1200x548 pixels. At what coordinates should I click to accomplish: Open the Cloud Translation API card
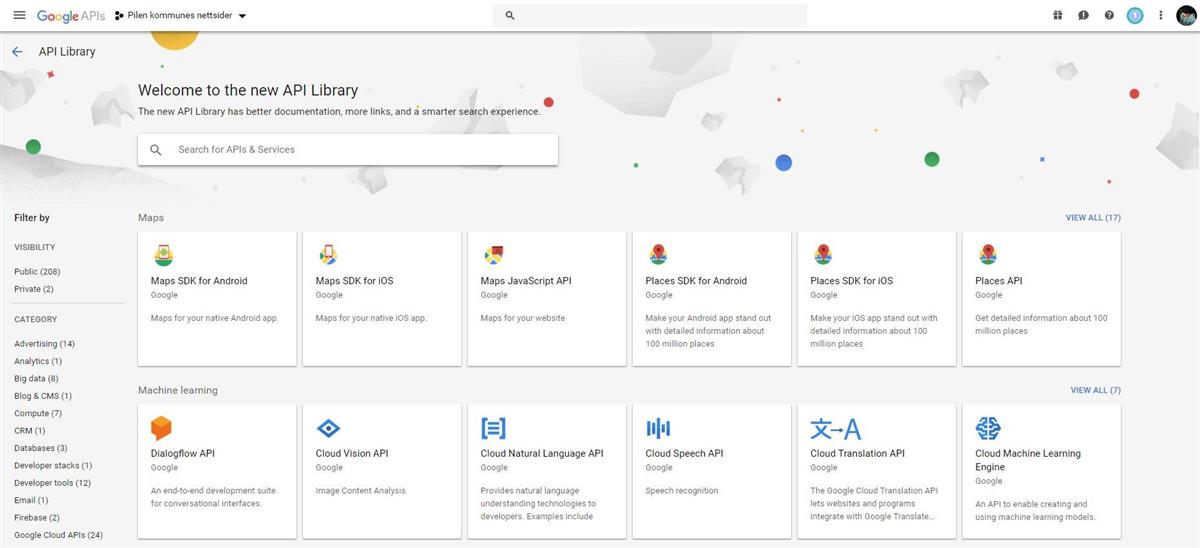click(x=876, y=471)
